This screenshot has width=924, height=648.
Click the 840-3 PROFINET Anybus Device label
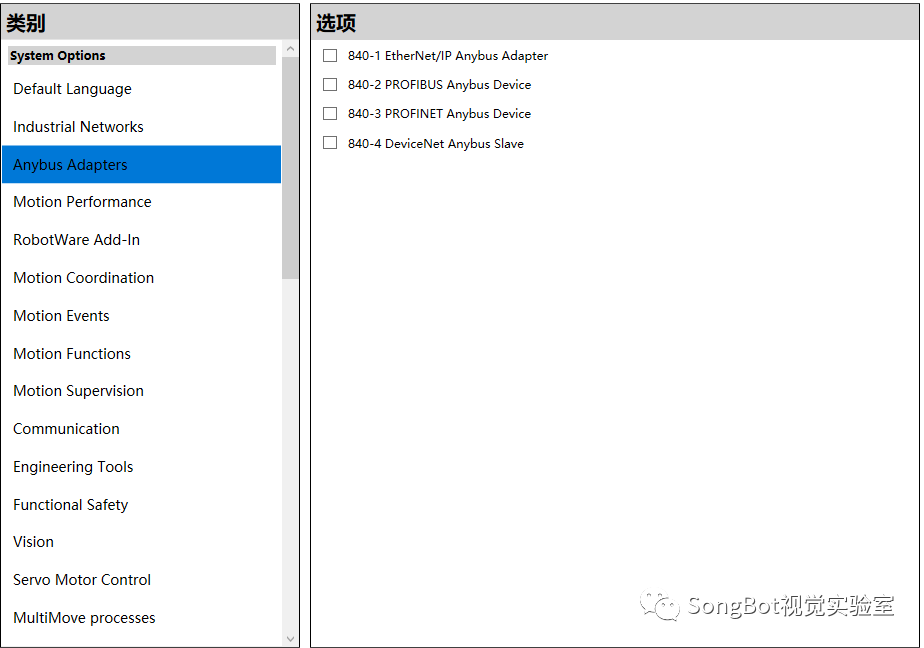tap(439, 113)
